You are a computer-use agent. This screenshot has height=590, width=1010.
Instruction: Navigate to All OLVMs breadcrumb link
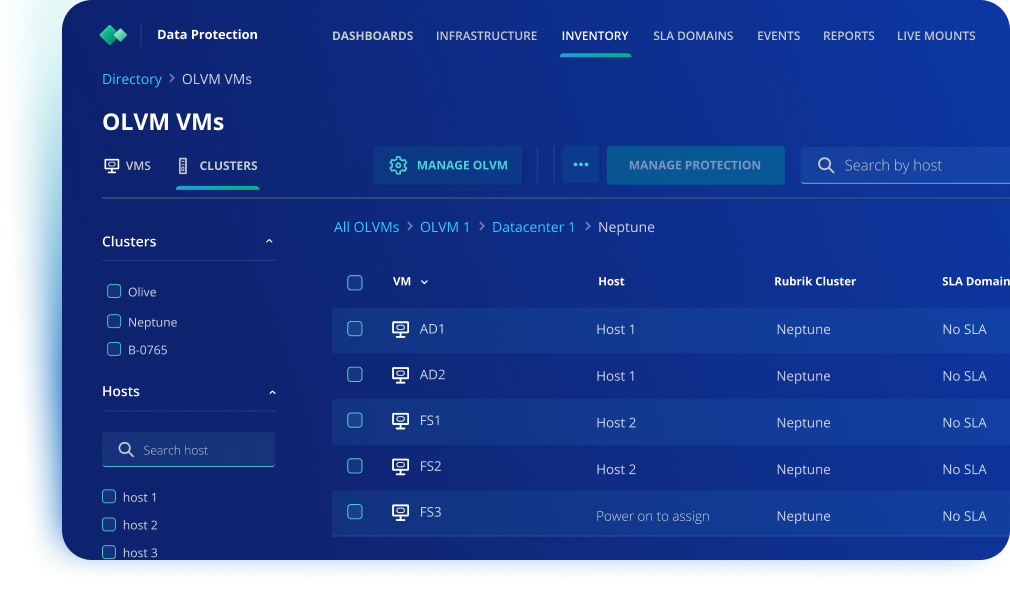366,227
